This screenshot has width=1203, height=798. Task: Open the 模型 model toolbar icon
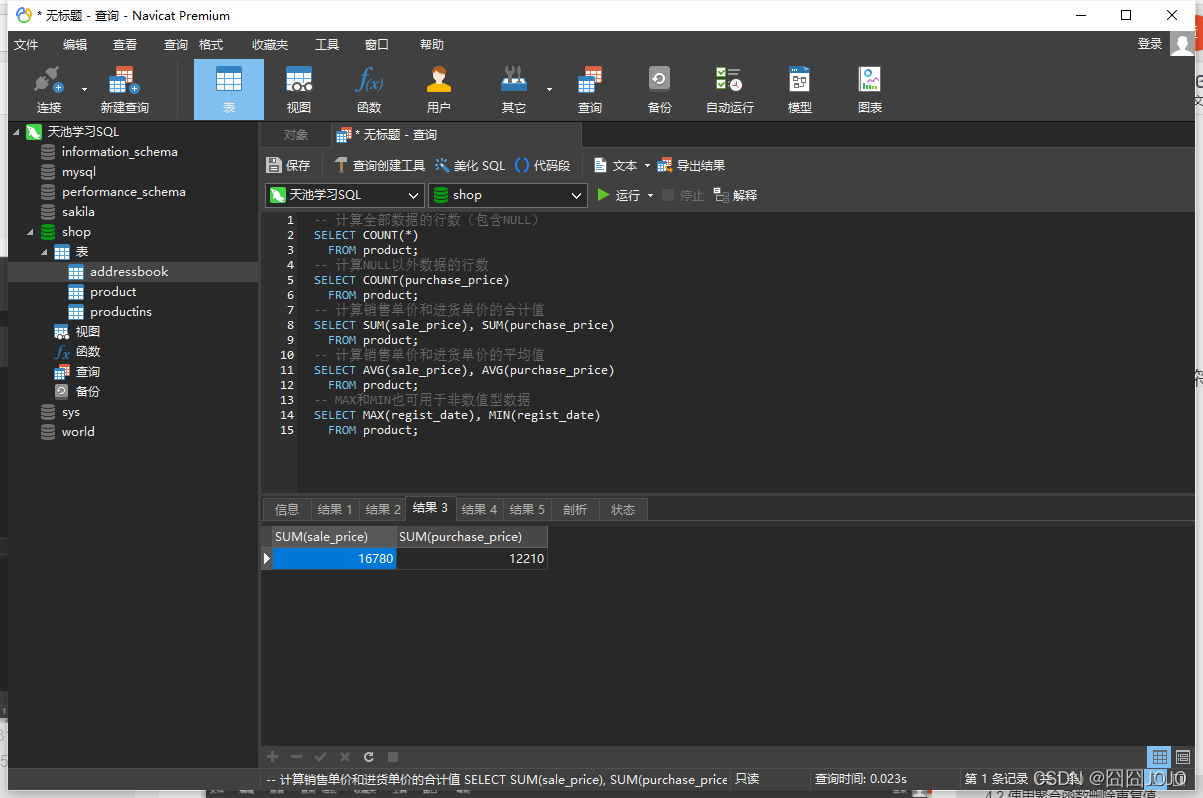(799, 90)
